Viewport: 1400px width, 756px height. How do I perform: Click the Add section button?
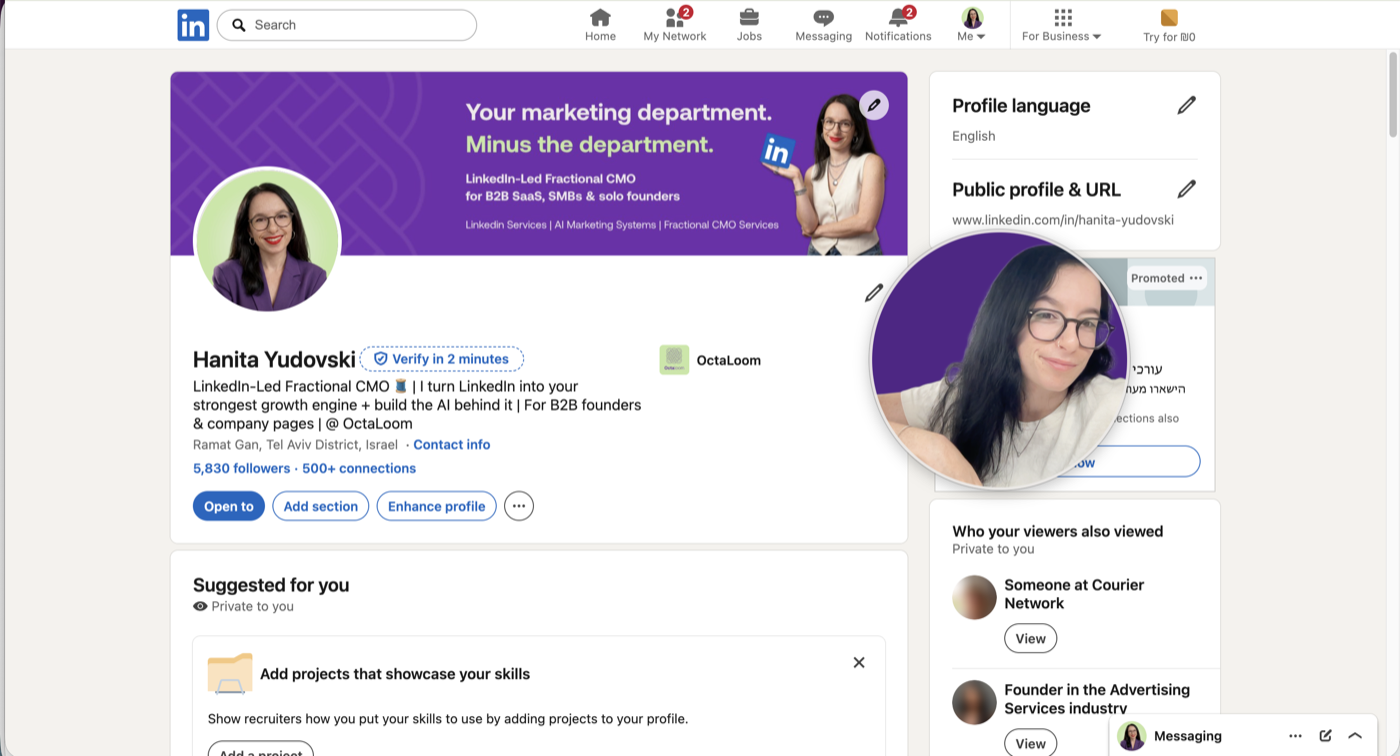(321, 506)
